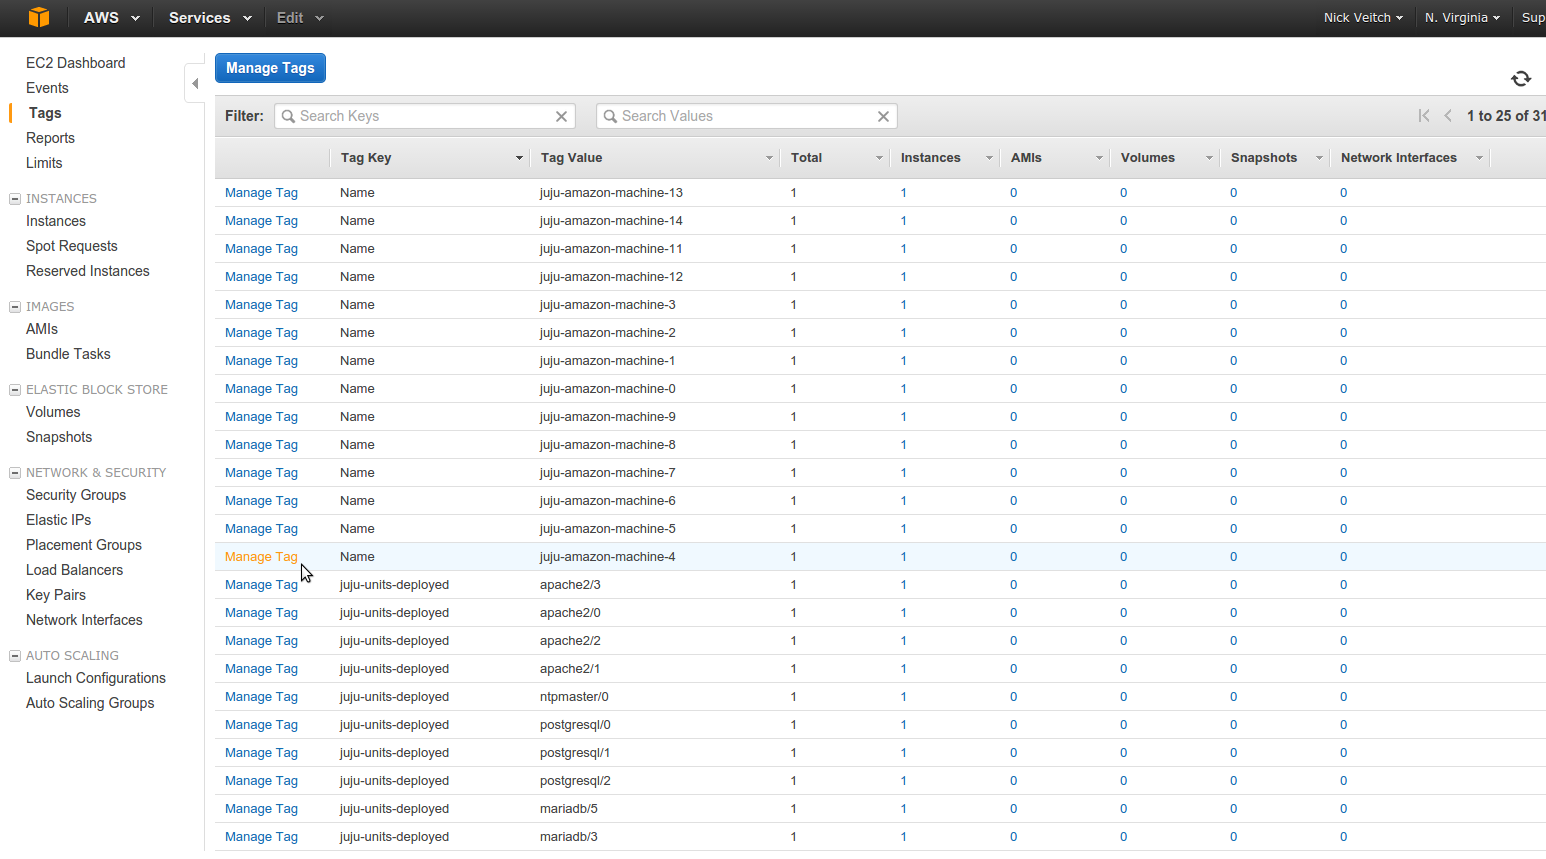Collapse the sidebar with the left arrow
The image size is (1546, 859).
click(x=195, y=83)
